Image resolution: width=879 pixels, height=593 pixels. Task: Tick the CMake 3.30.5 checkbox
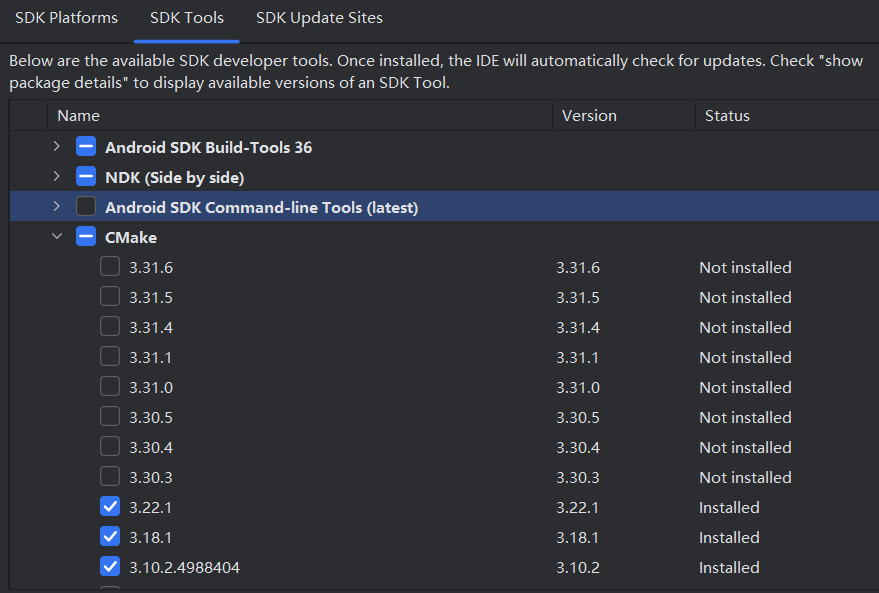click(110, 416)
